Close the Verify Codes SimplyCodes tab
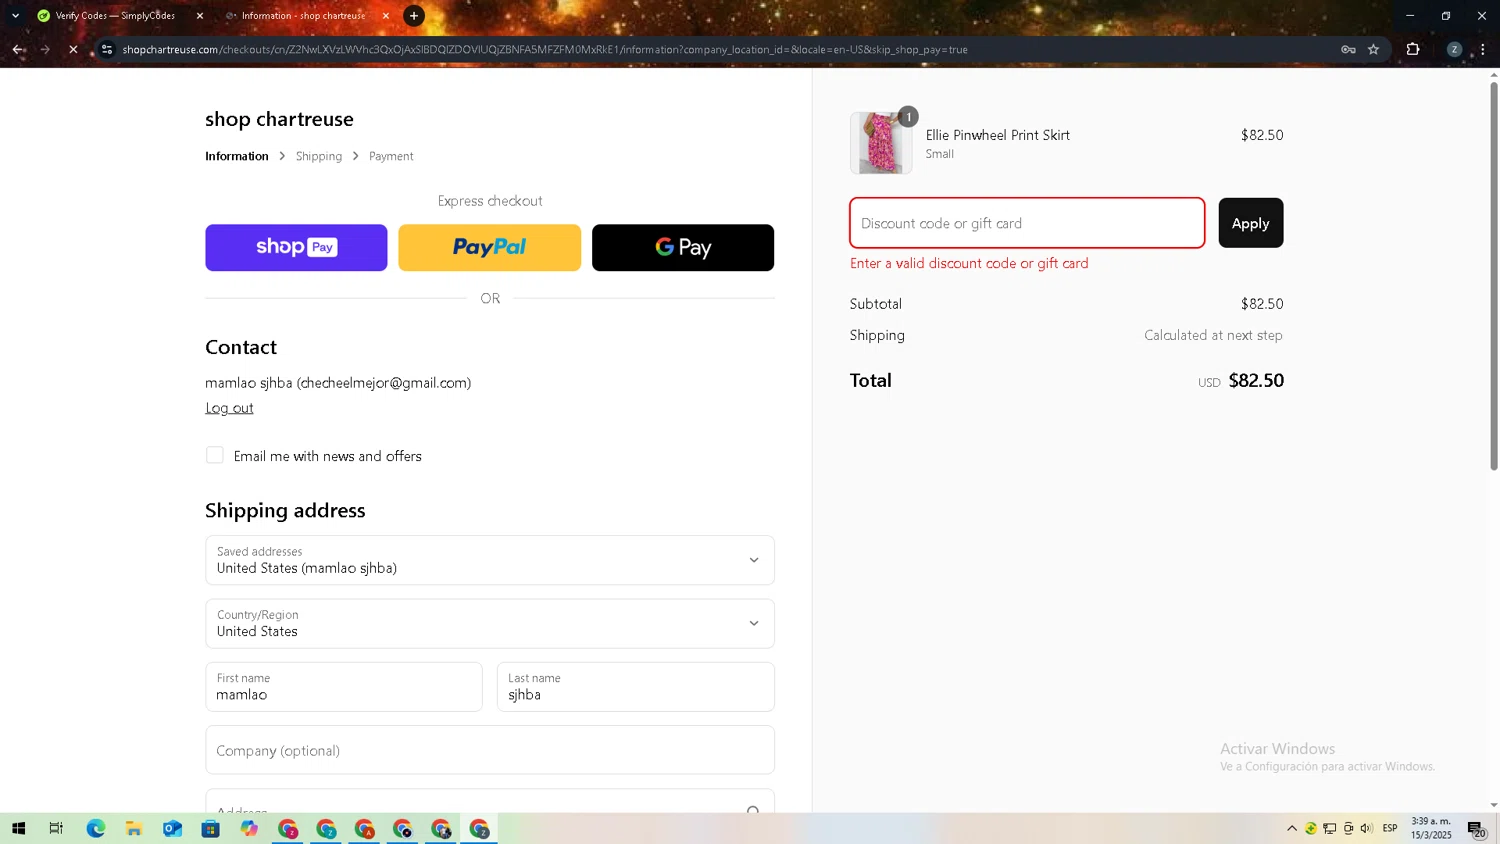This screenshot has width=1500, height=844. click(x=200, y=16)
